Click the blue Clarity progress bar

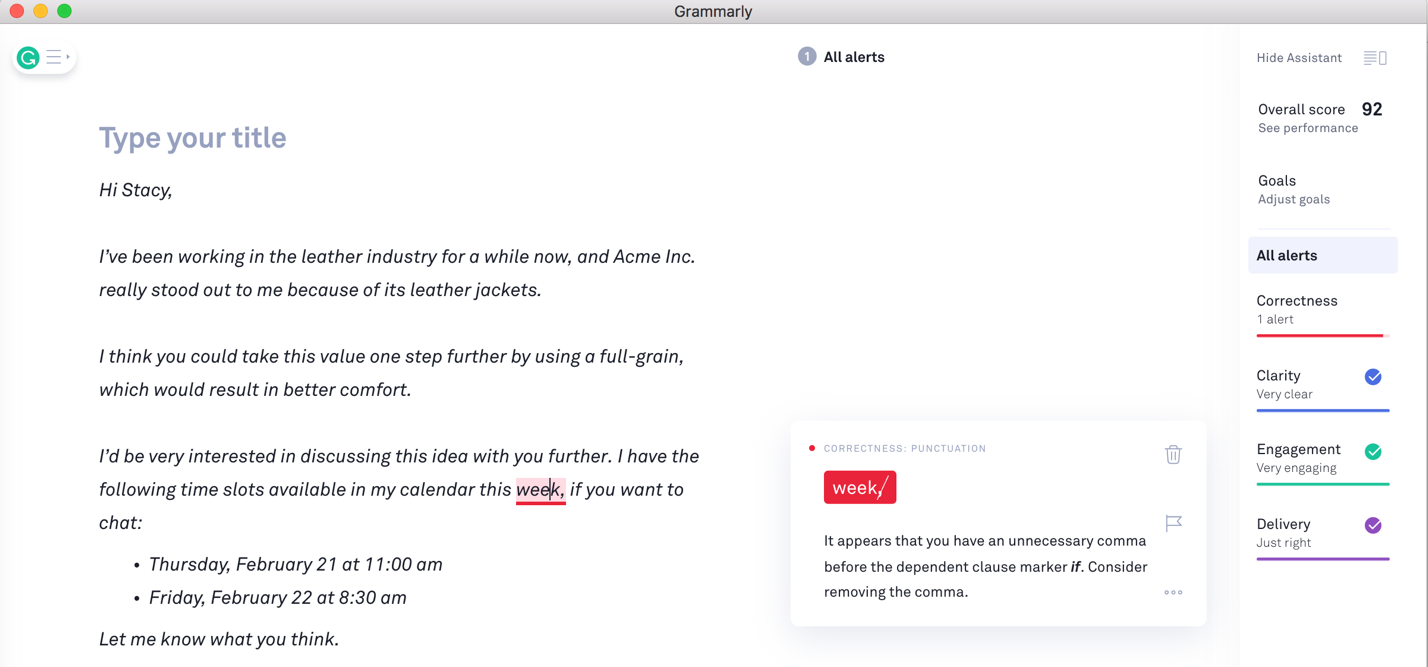1322,410
